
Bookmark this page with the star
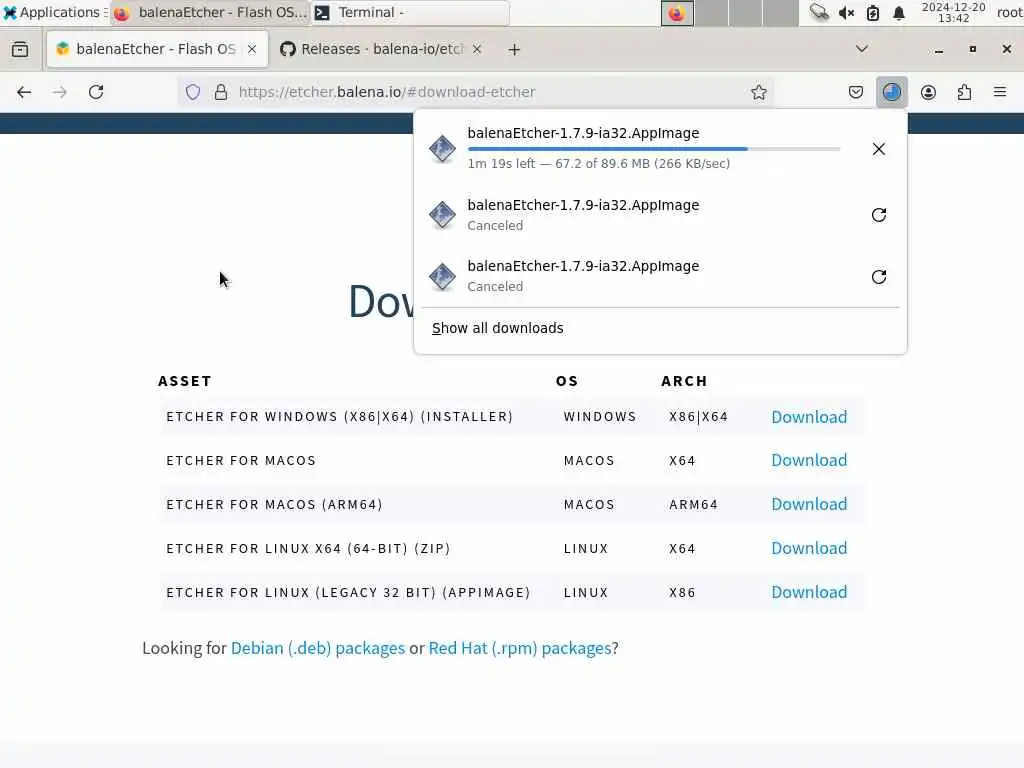(x=758, y=92)
